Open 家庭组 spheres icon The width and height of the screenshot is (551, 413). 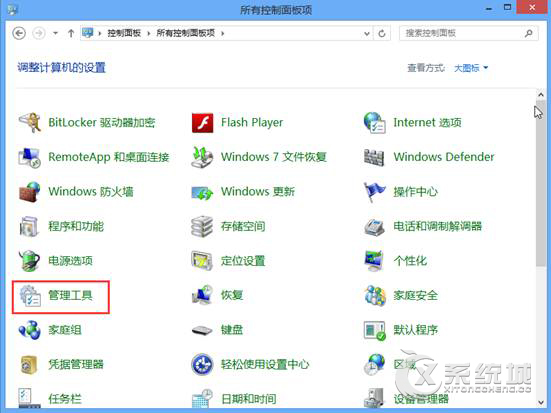(30, 330)
